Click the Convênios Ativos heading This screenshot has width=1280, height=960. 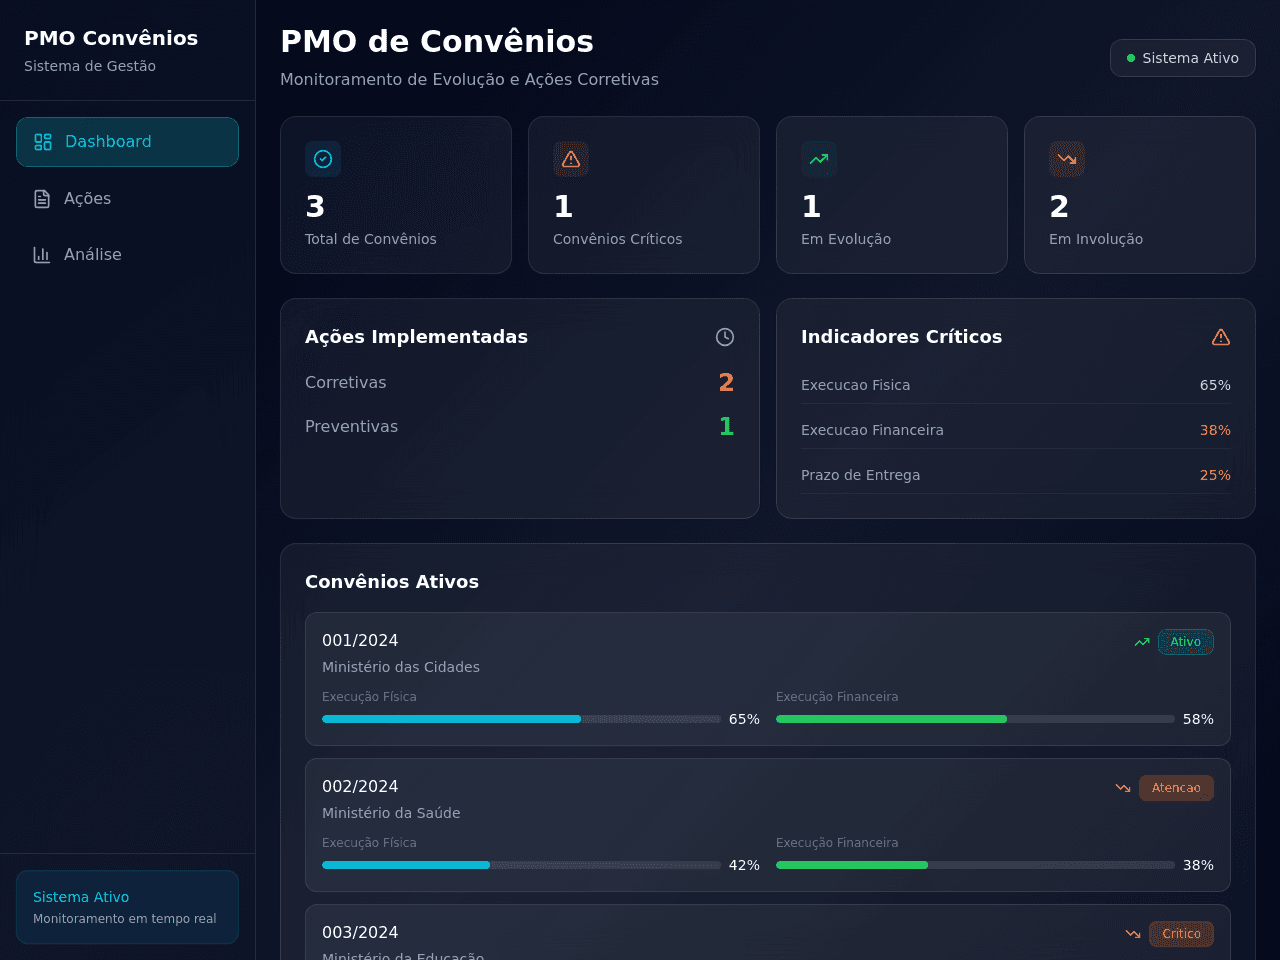392,582
